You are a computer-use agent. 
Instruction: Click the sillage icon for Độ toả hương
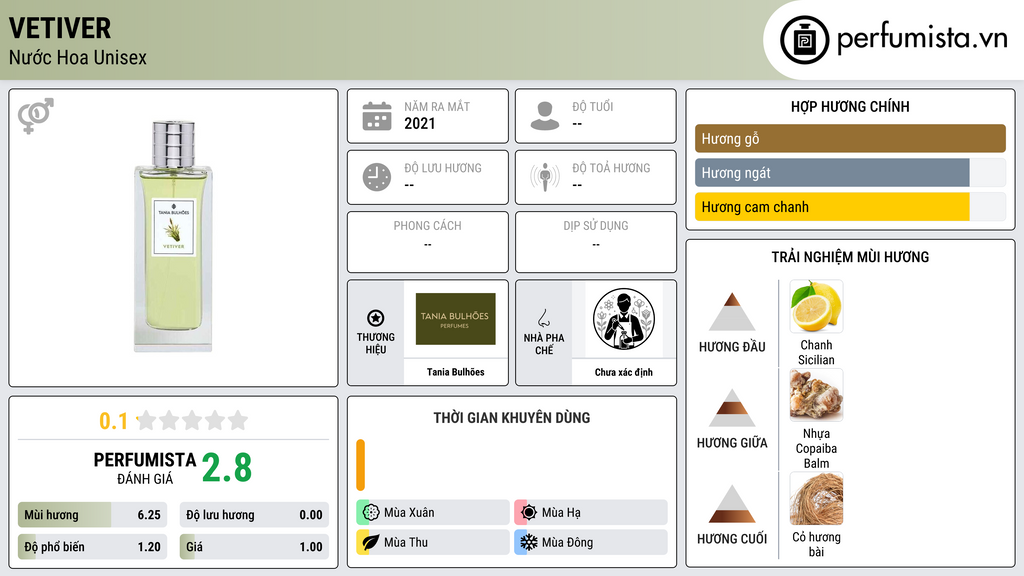pos(545,177)
